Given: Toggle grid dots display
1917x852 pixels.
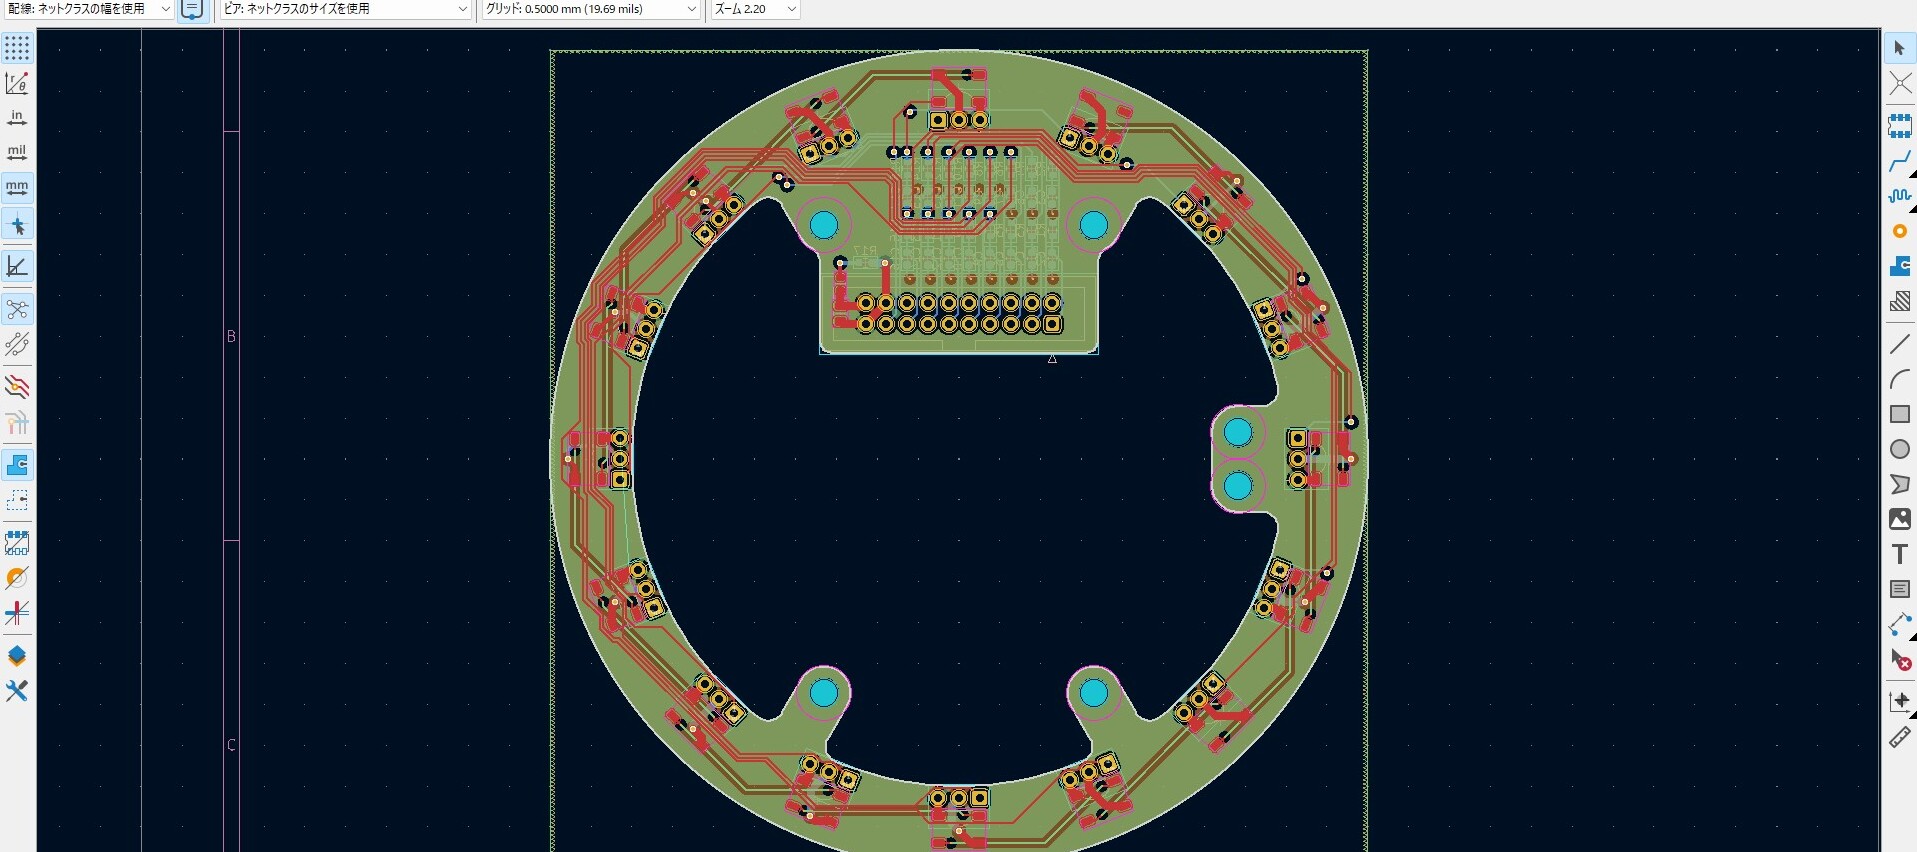Looking at the screenshot, I should click(17, 48).
